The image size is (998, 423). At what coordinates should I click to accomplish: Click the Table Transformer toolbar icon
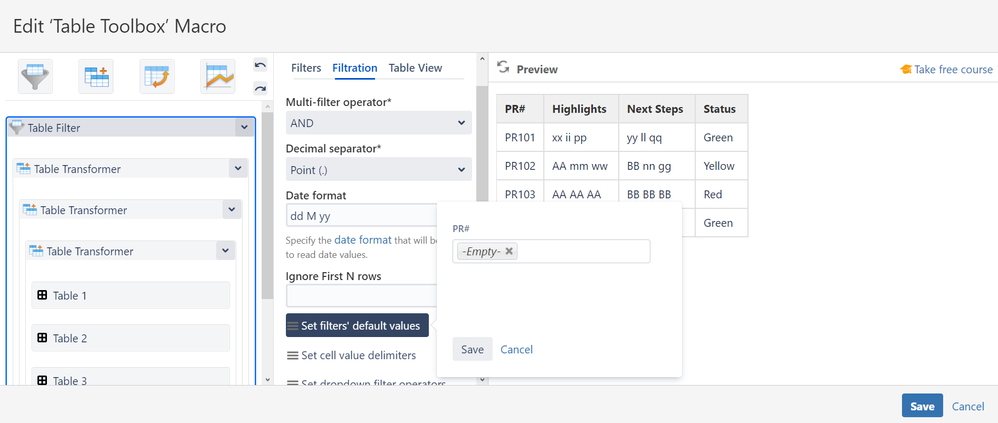[x=97, y=77]
